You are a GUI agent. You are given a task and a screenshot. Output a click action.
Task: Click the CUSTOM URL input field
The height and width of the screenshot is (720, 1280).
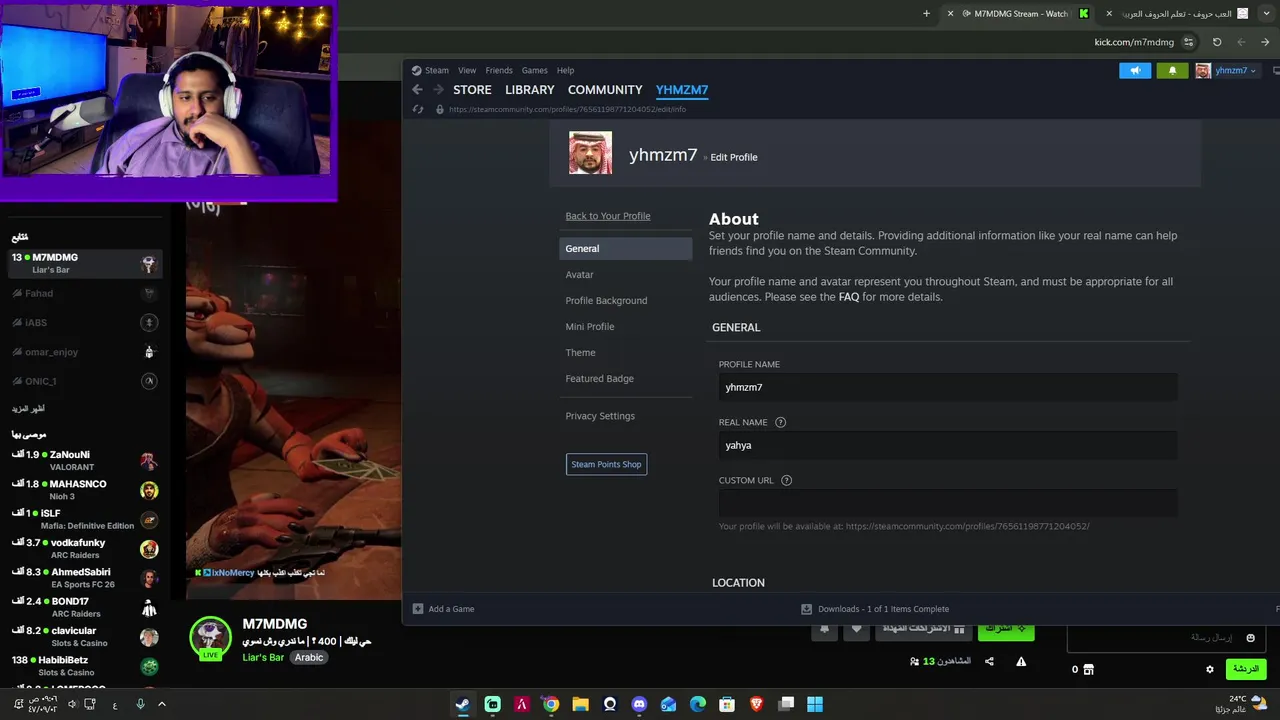(x=947, y=503)
